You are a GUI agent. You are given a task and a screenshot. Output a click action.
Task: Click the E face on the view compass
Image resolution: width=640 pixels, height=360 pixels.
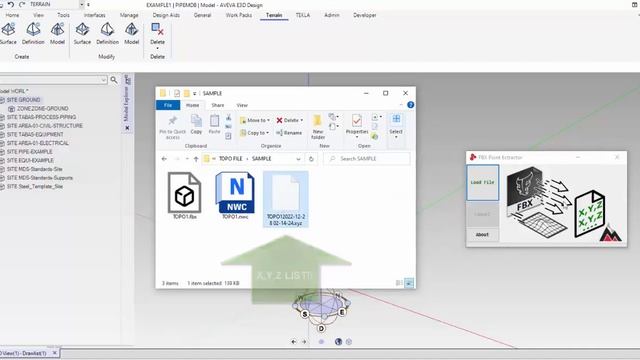342,312
